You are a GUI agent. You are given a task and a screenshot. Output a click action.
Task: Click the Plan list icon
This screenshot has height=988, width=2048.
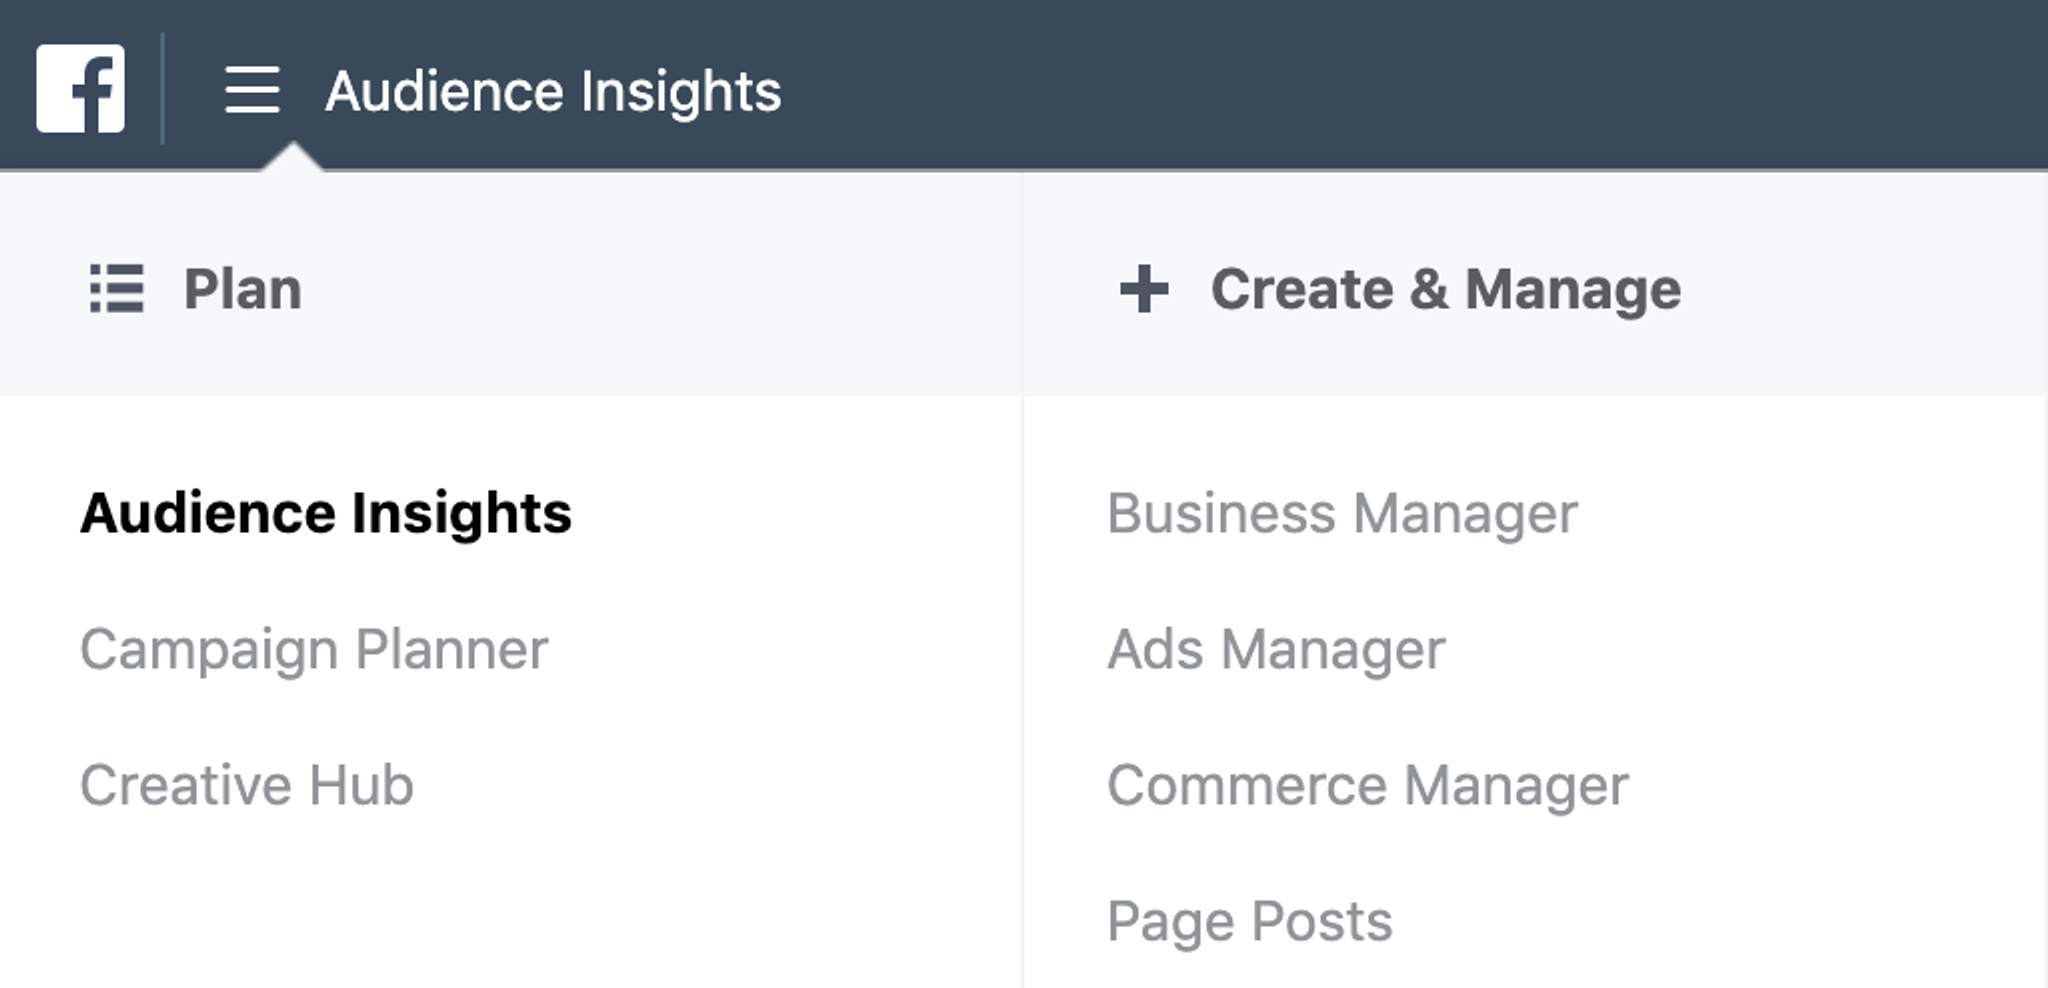(x=117, y=289)
